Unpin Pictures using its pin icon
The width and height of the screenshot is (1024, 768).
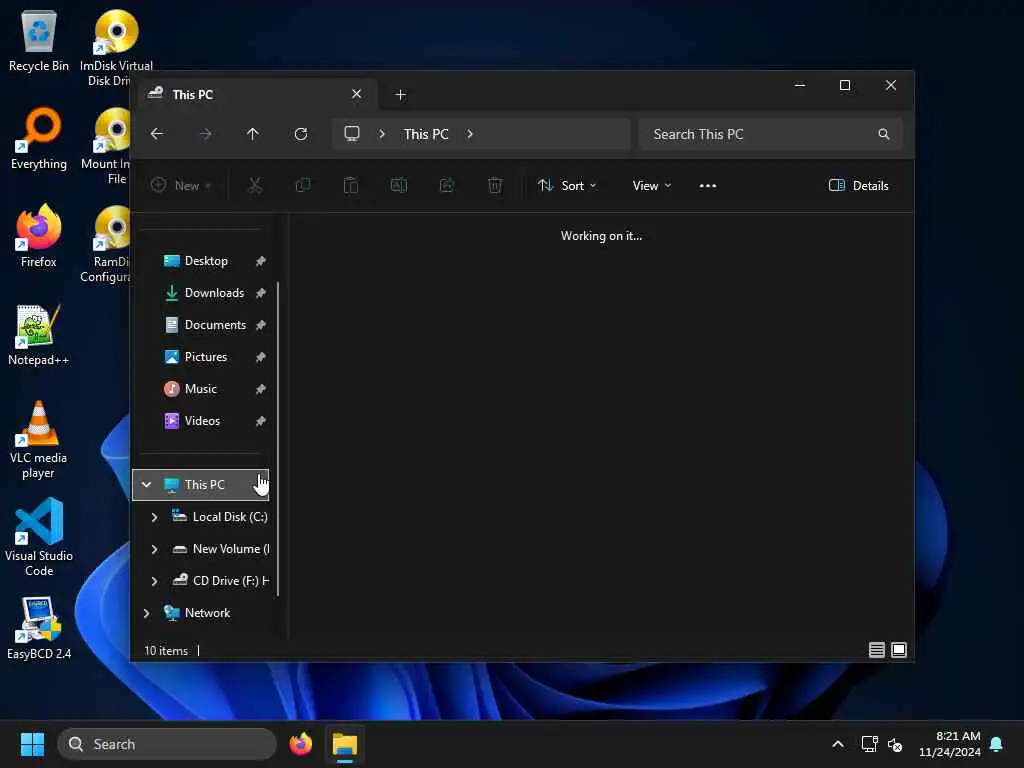point(261,357)
